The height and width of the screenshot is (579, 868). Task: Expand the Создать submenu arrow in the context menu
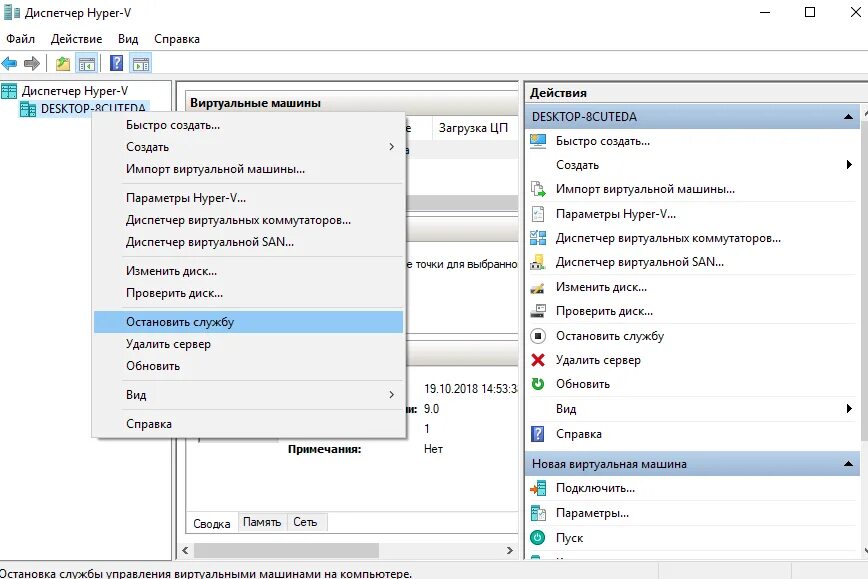click(x=391, y=147)
